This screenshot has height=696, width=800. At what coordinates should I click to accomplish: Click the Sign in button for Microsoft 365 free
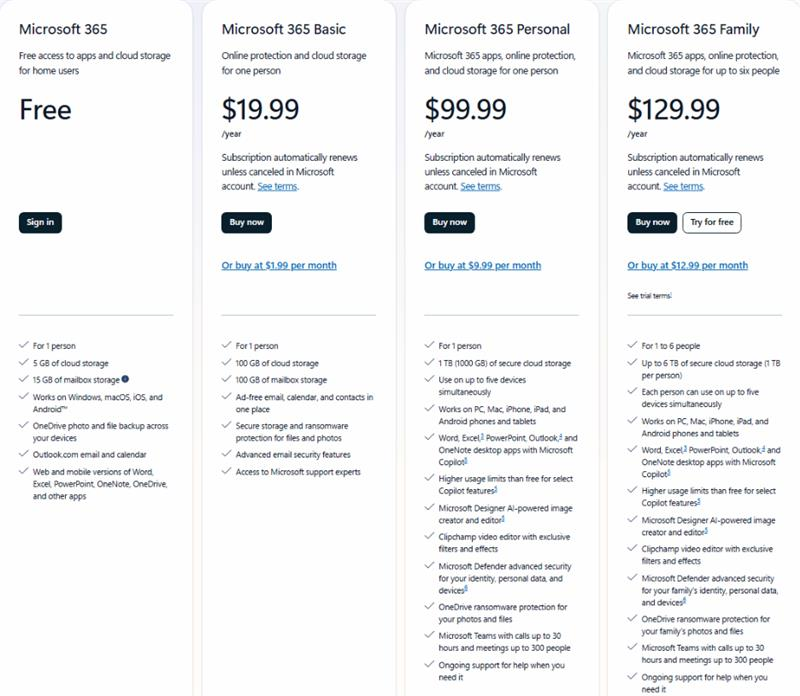pyautogui.click(x=40, y=222)
